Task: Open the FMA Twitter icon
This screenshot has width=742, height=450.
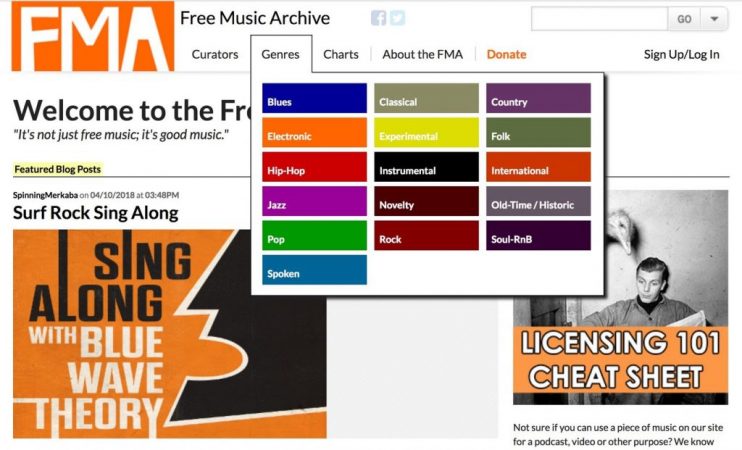Action: click(398, 18)
